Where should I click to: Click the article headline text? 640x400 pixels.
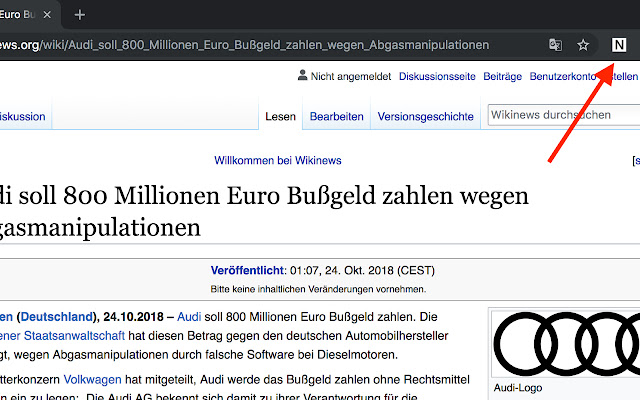264,211
